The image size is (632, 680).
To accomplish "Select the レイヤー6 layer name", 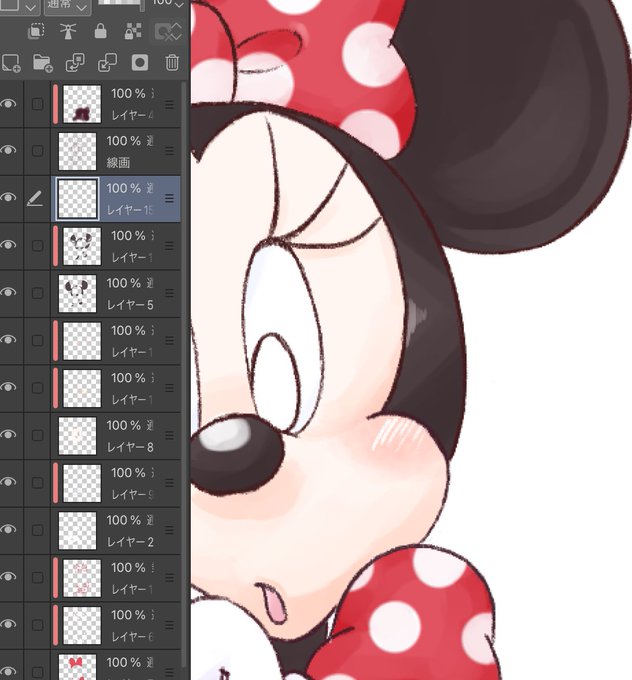I will click(132, 637).
